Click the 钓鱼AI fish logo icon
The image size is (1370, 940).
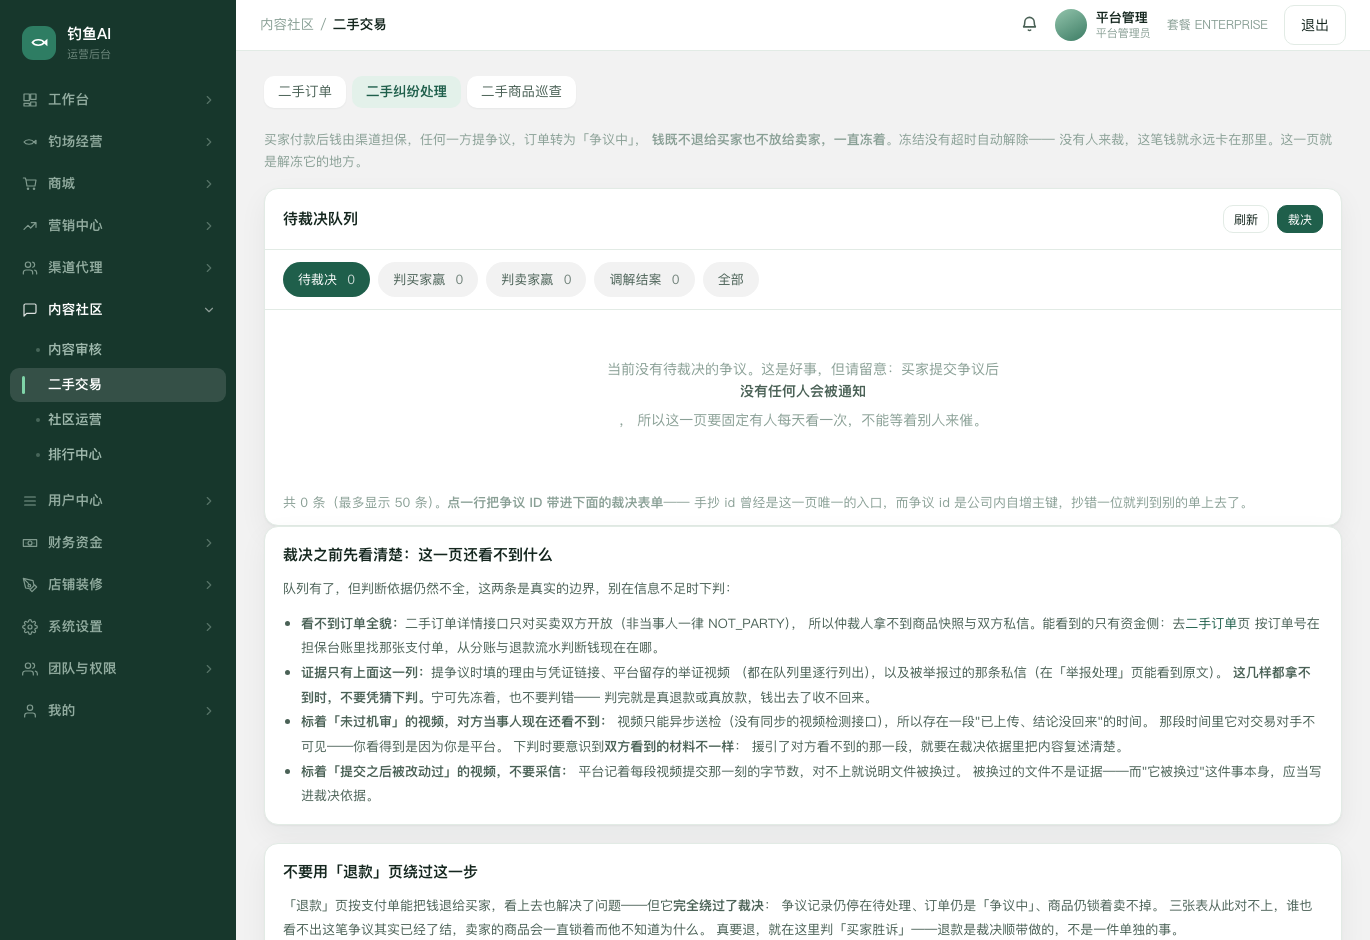pos(39,42)
